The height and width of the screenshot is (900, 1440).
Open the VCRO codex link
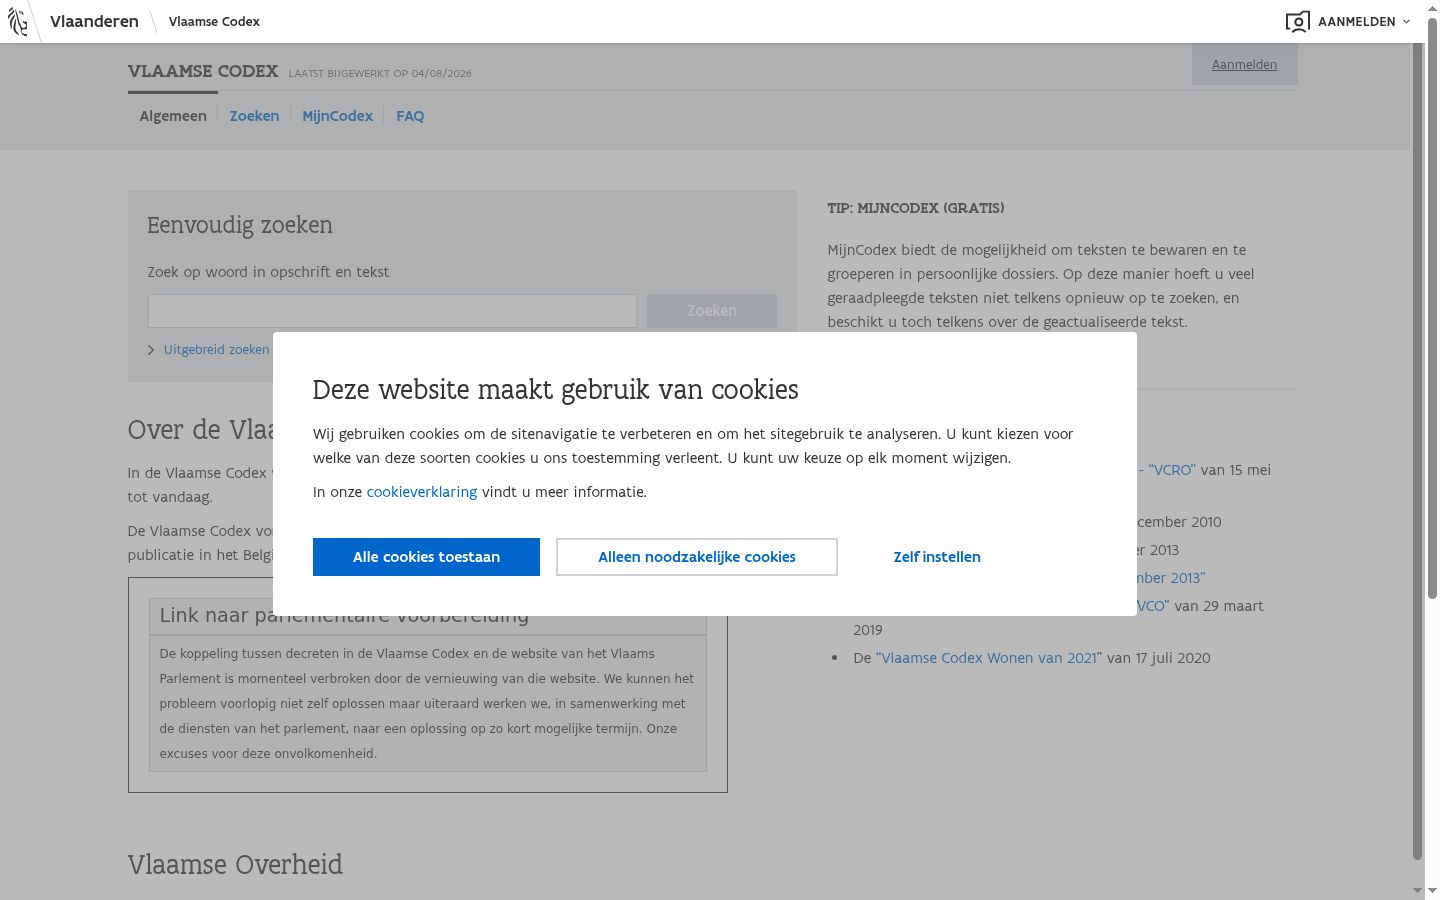pyautogui.click(x=1171, y=470)
